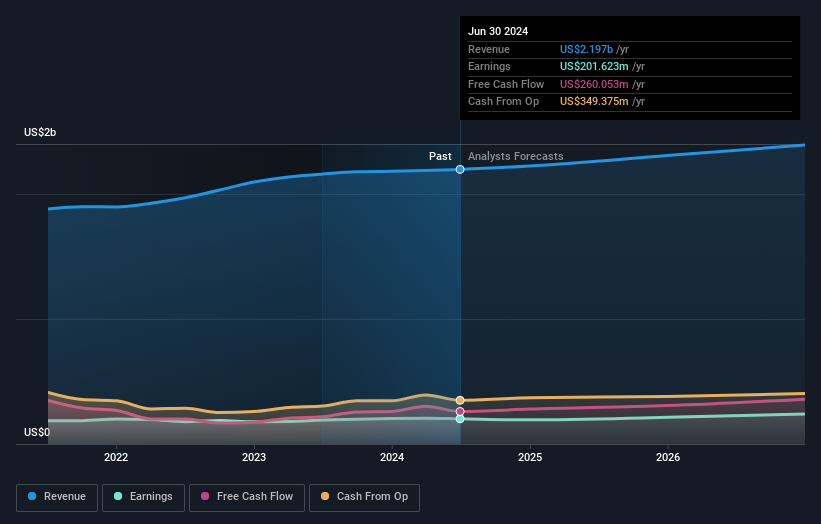Select the Free Cash Flow data point marker
Viewport: 821px width, 524px height.
click(x=460, y=411)
